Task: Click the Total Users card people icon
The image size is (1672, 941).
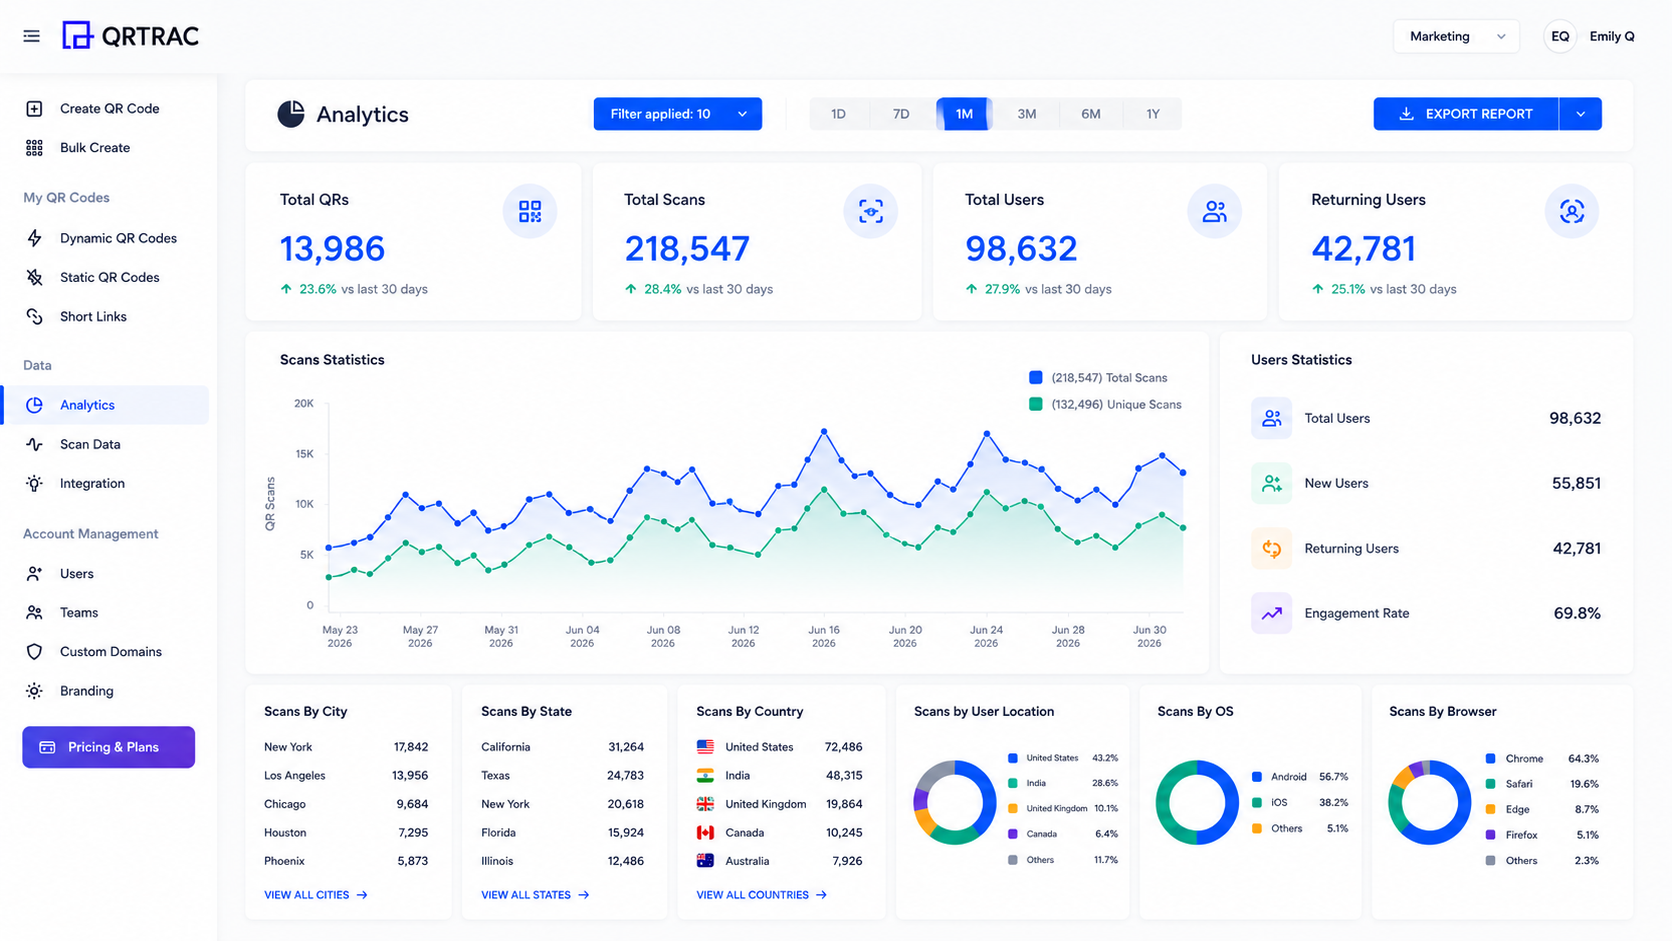Action: pyautogui.click(x=1215, y=211)
